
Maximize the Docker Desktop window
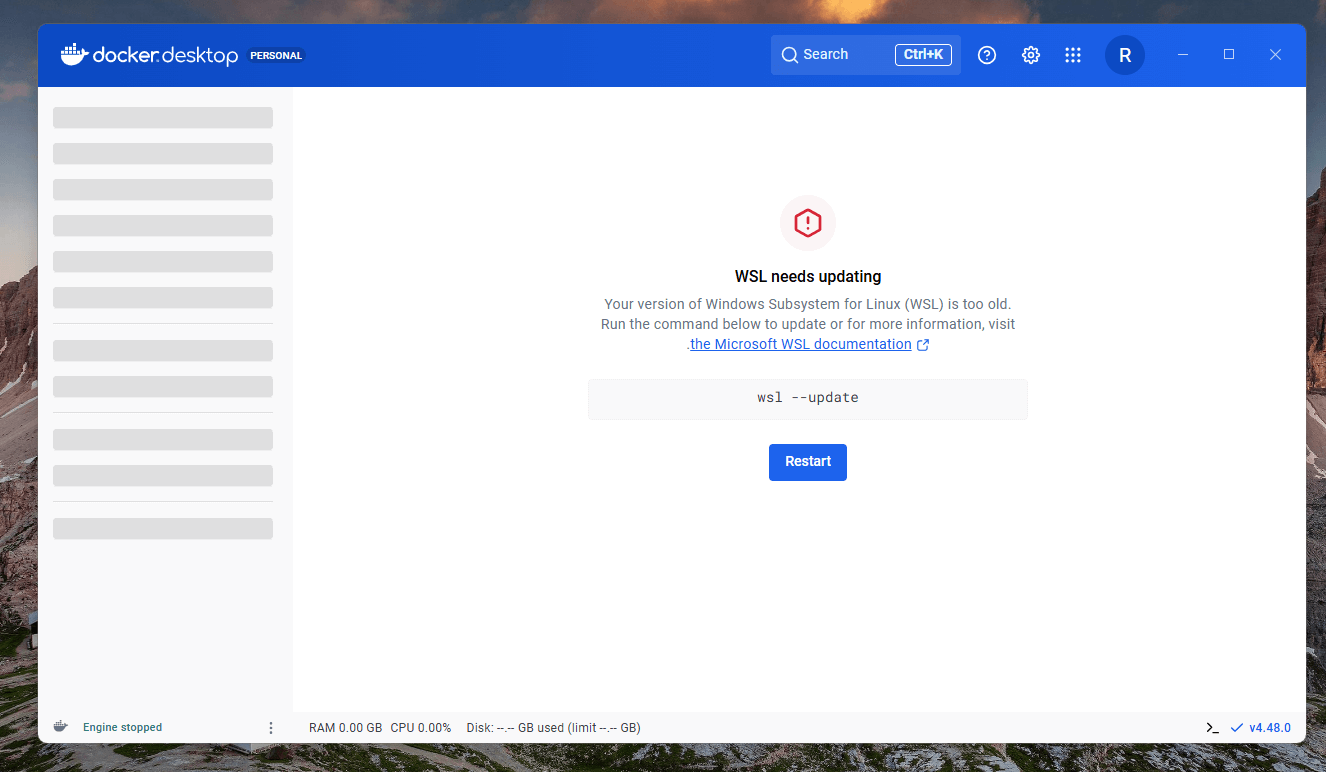pos(1229,55)
